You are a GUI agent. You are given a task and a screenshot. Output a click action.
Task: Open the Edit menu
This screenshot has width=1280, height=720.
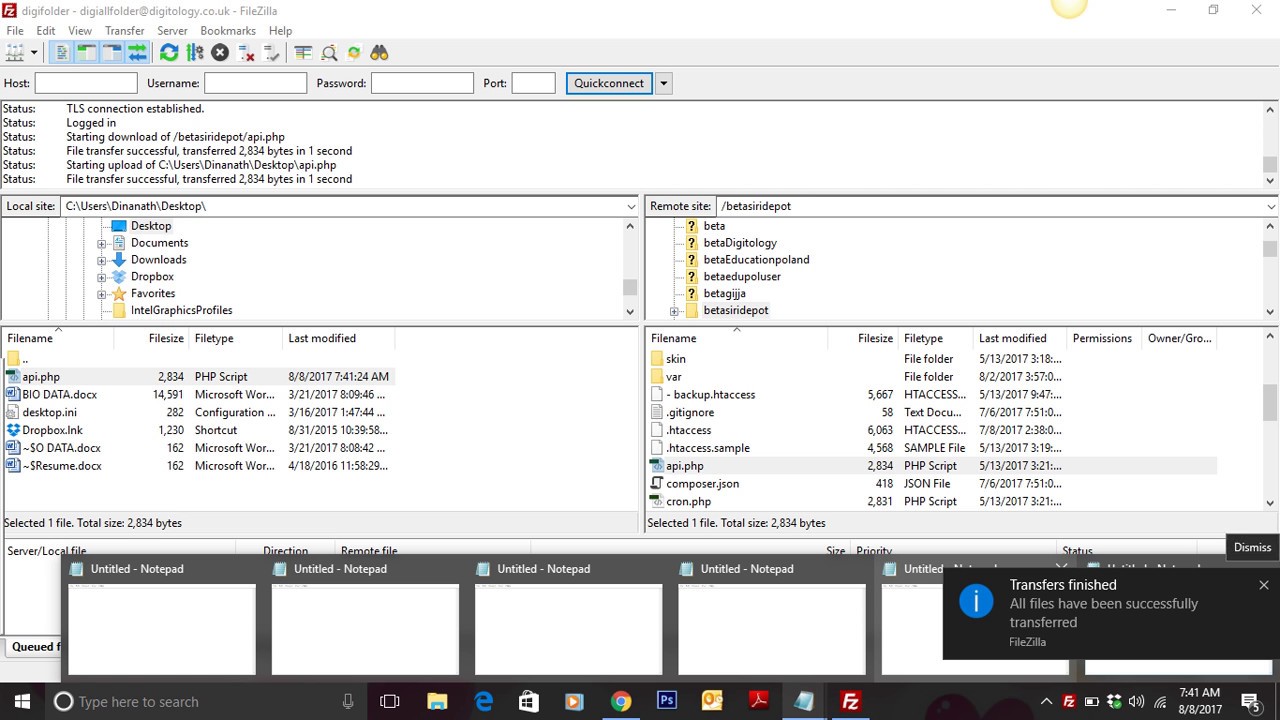46,31
